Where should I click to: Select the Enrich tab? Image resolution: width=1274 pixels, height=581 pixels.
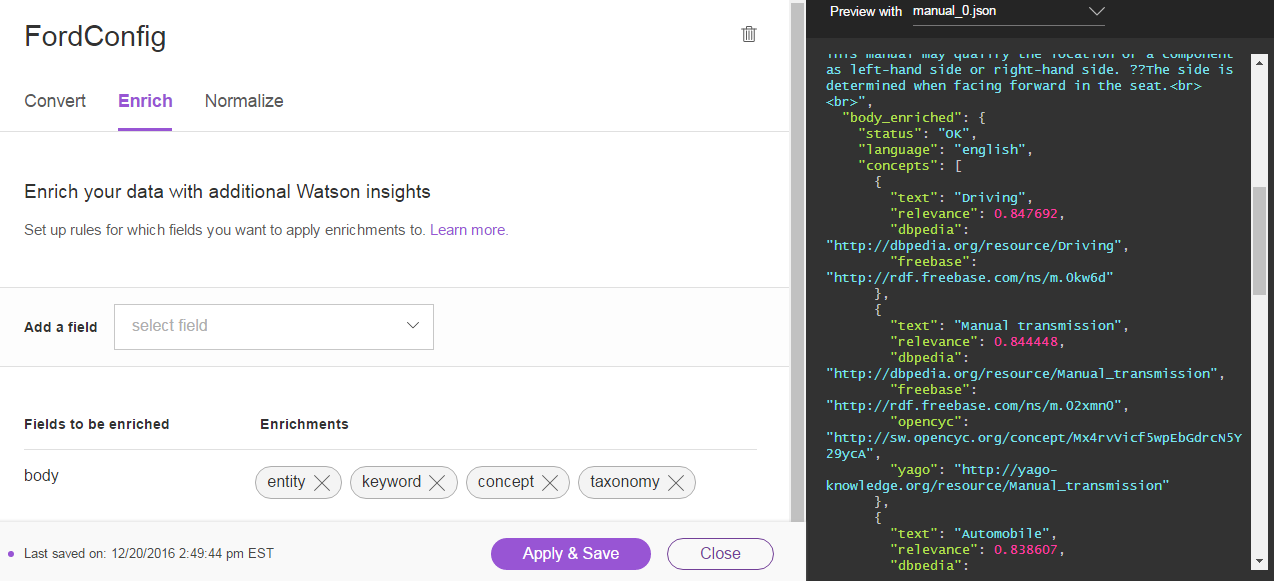(145, 101)
